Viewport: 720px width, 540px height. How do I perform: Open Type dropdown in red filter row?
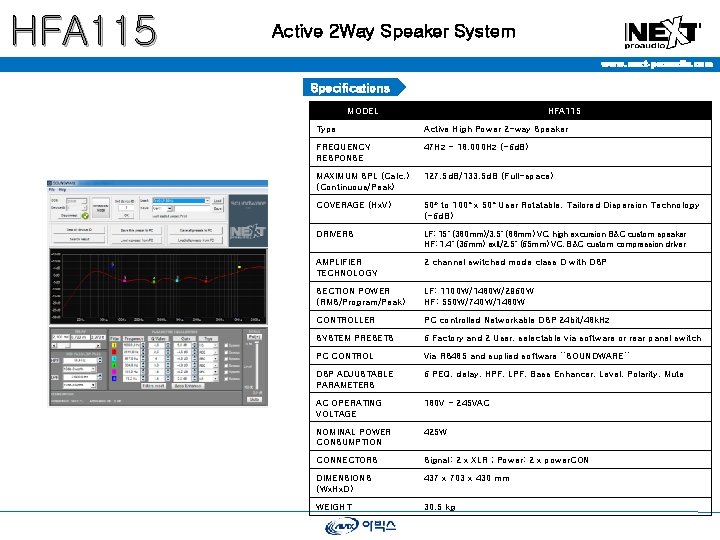pos(208,352)
